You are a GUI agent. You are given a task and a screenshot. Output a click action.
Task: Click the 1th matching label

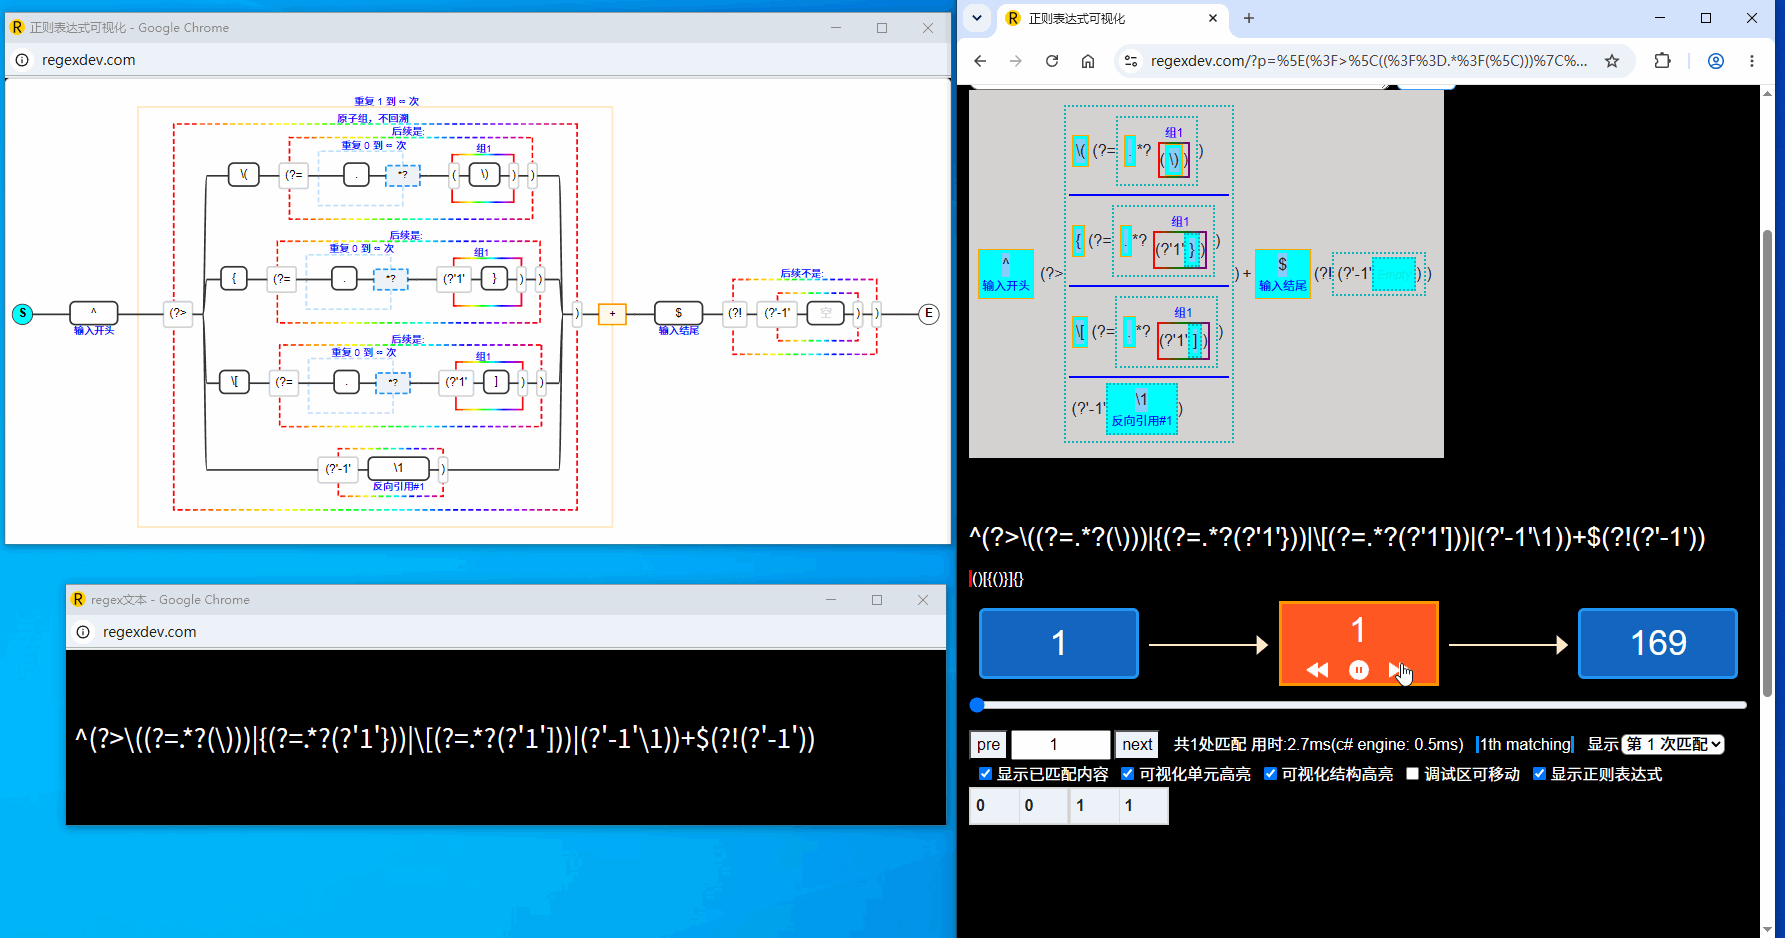click(1525, 744)
